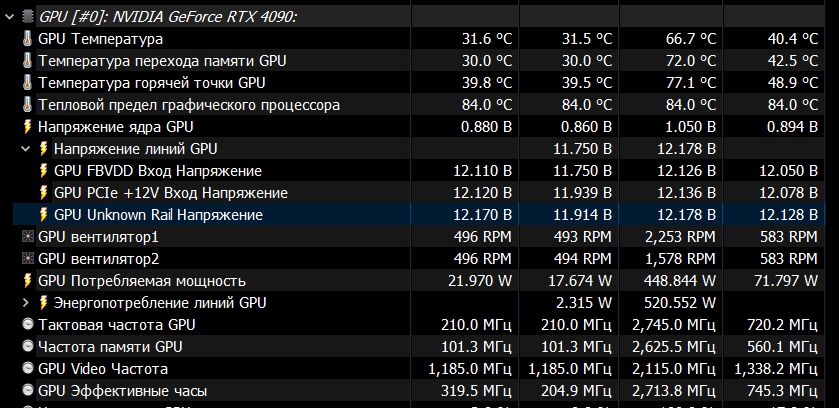839x408 pixels.
Task: Select the Температура перехода памяти GPU row
Action: 162,61
